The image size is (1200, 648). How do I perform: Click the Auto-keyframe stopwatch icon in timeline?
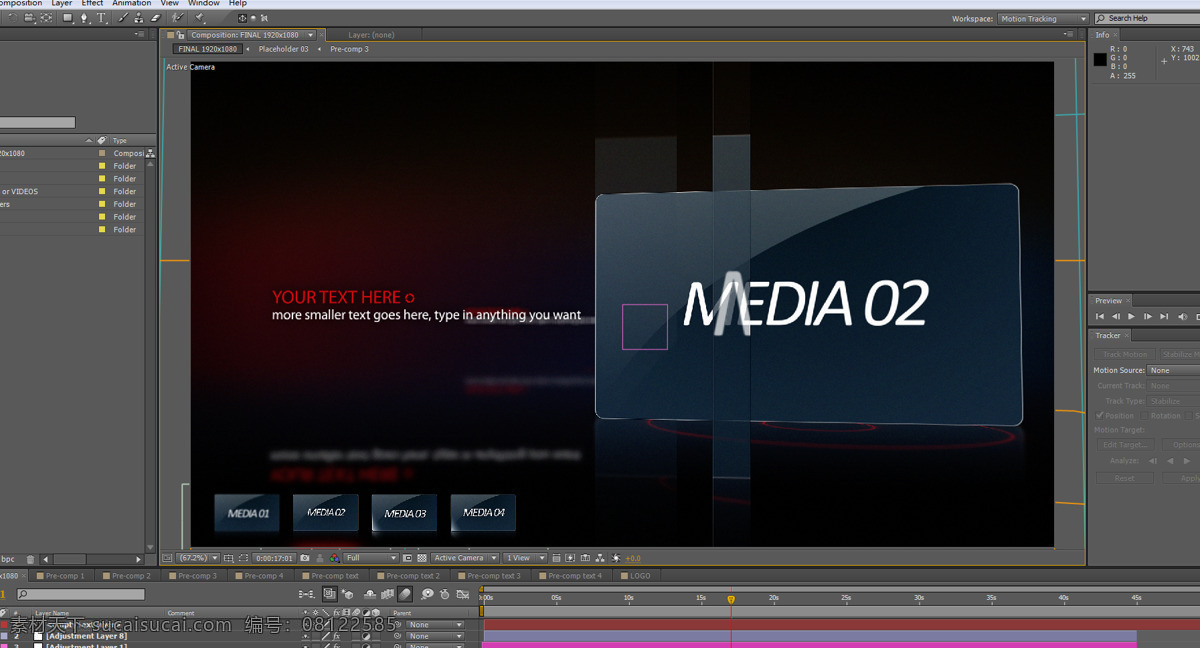444,594
